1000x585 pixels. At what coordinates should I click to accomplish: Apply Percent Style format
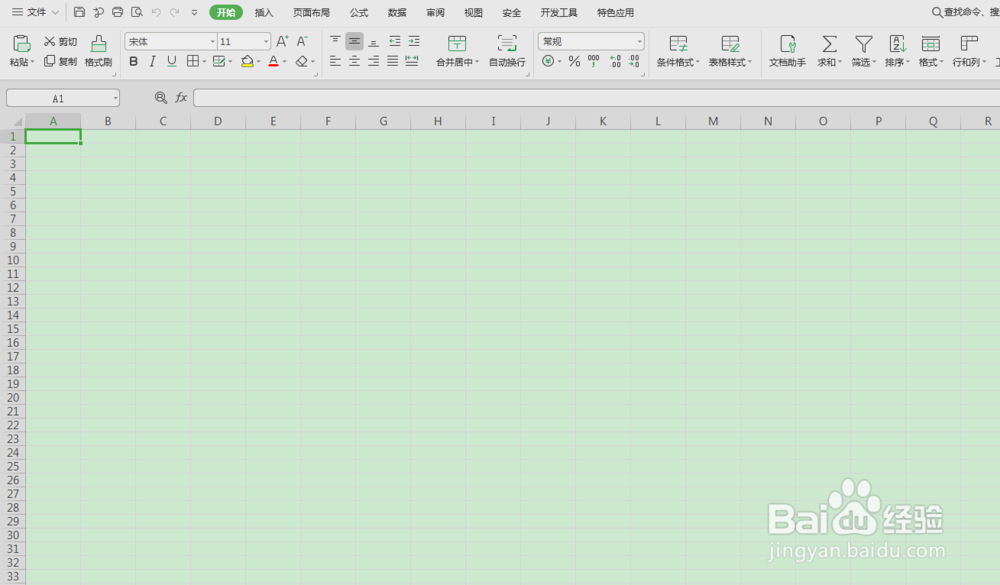point(574,61)
